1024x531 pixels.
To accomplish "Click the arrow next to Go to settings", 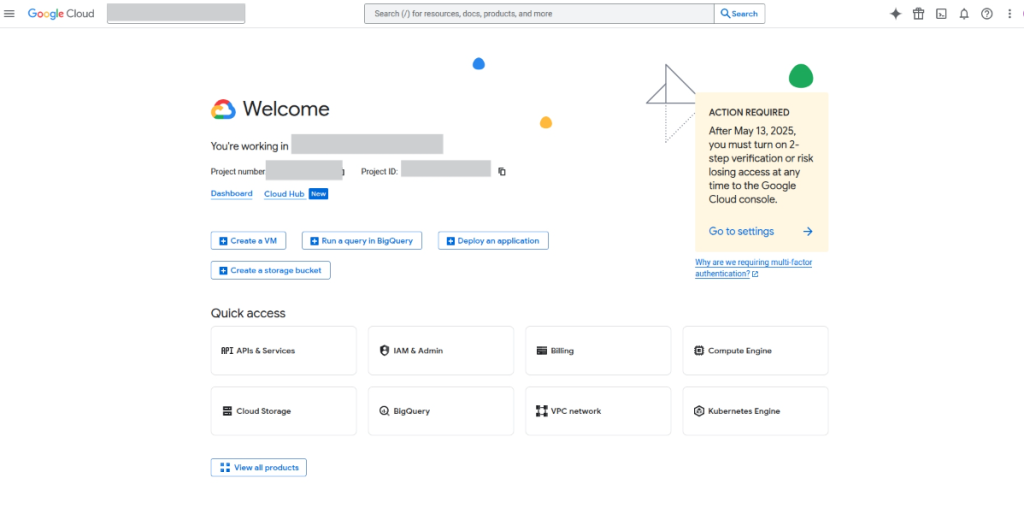I will [808, 231].
